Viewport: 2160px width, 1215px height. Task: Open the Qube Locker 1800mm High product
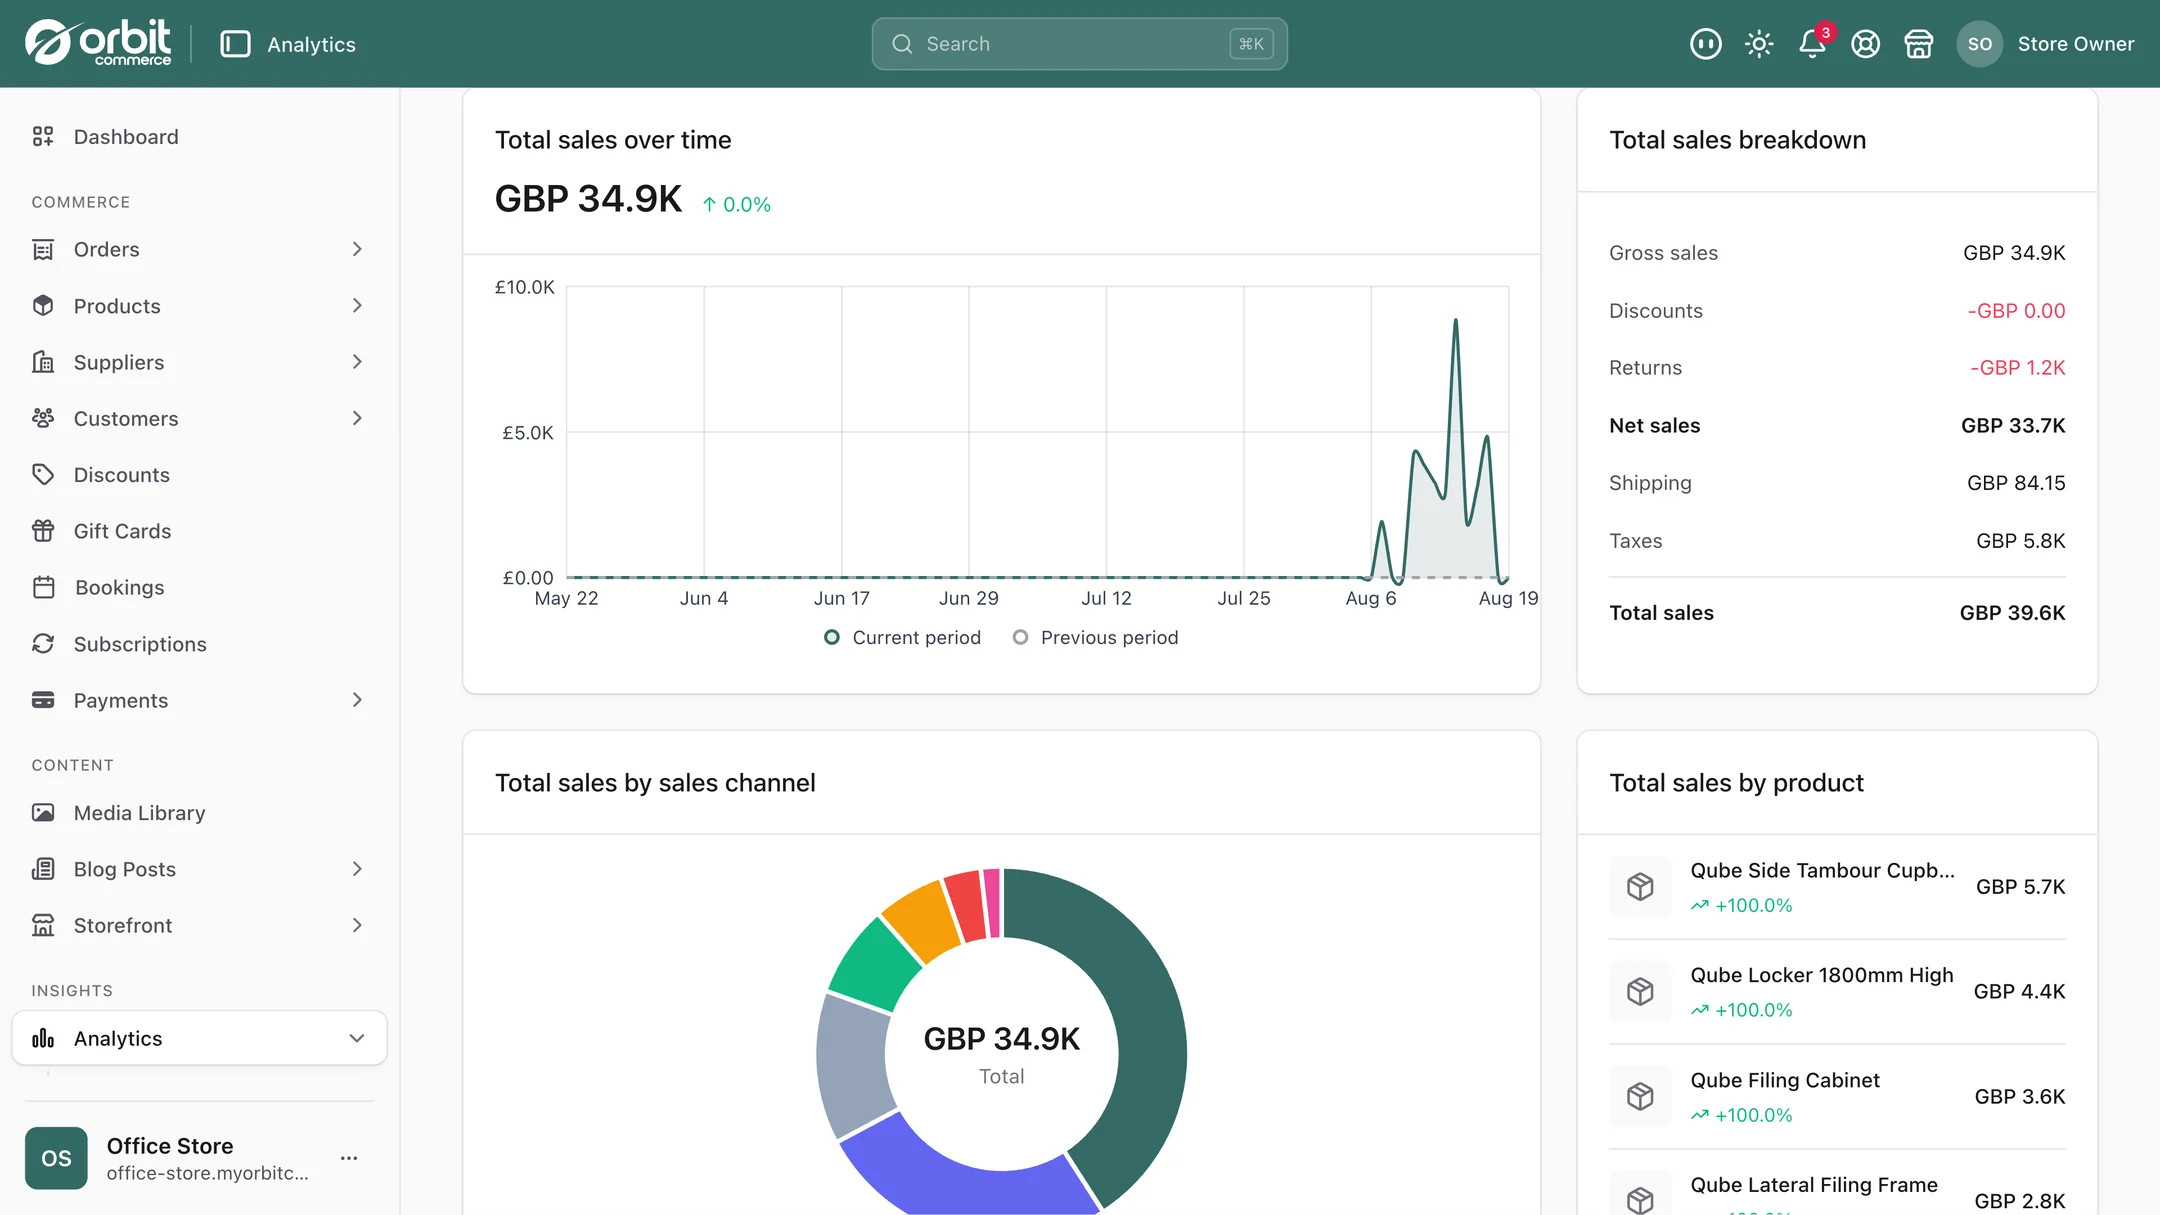[x=1822, y=976]
